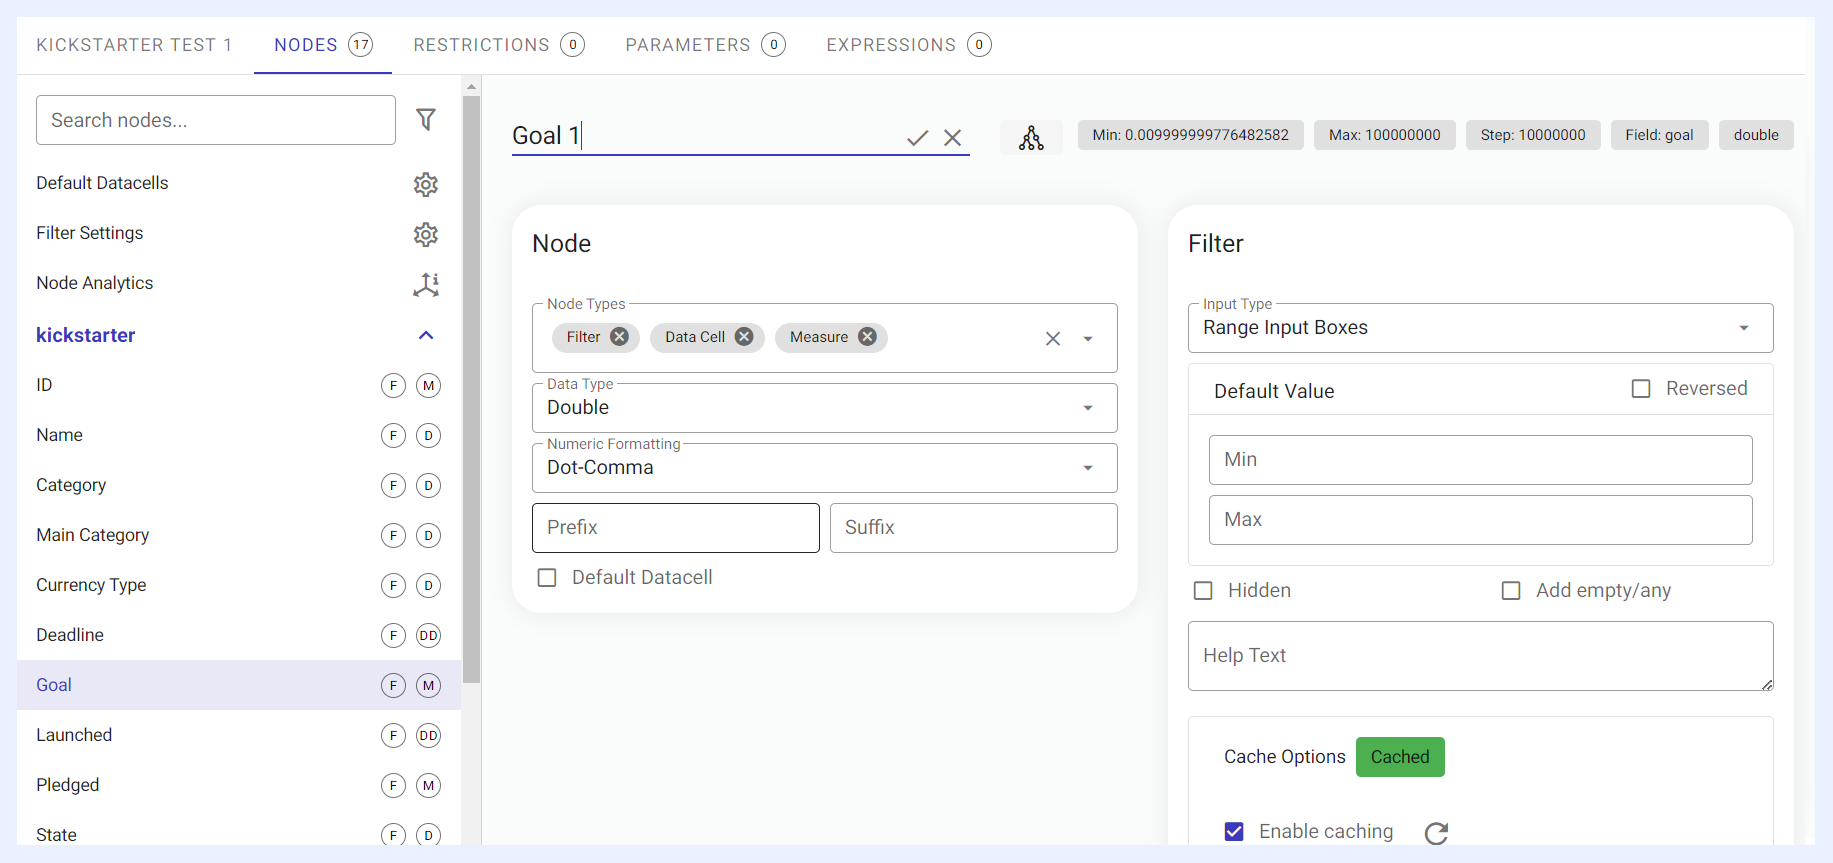Select the Main Category node

pyautogui.click(x=239, y=535)
